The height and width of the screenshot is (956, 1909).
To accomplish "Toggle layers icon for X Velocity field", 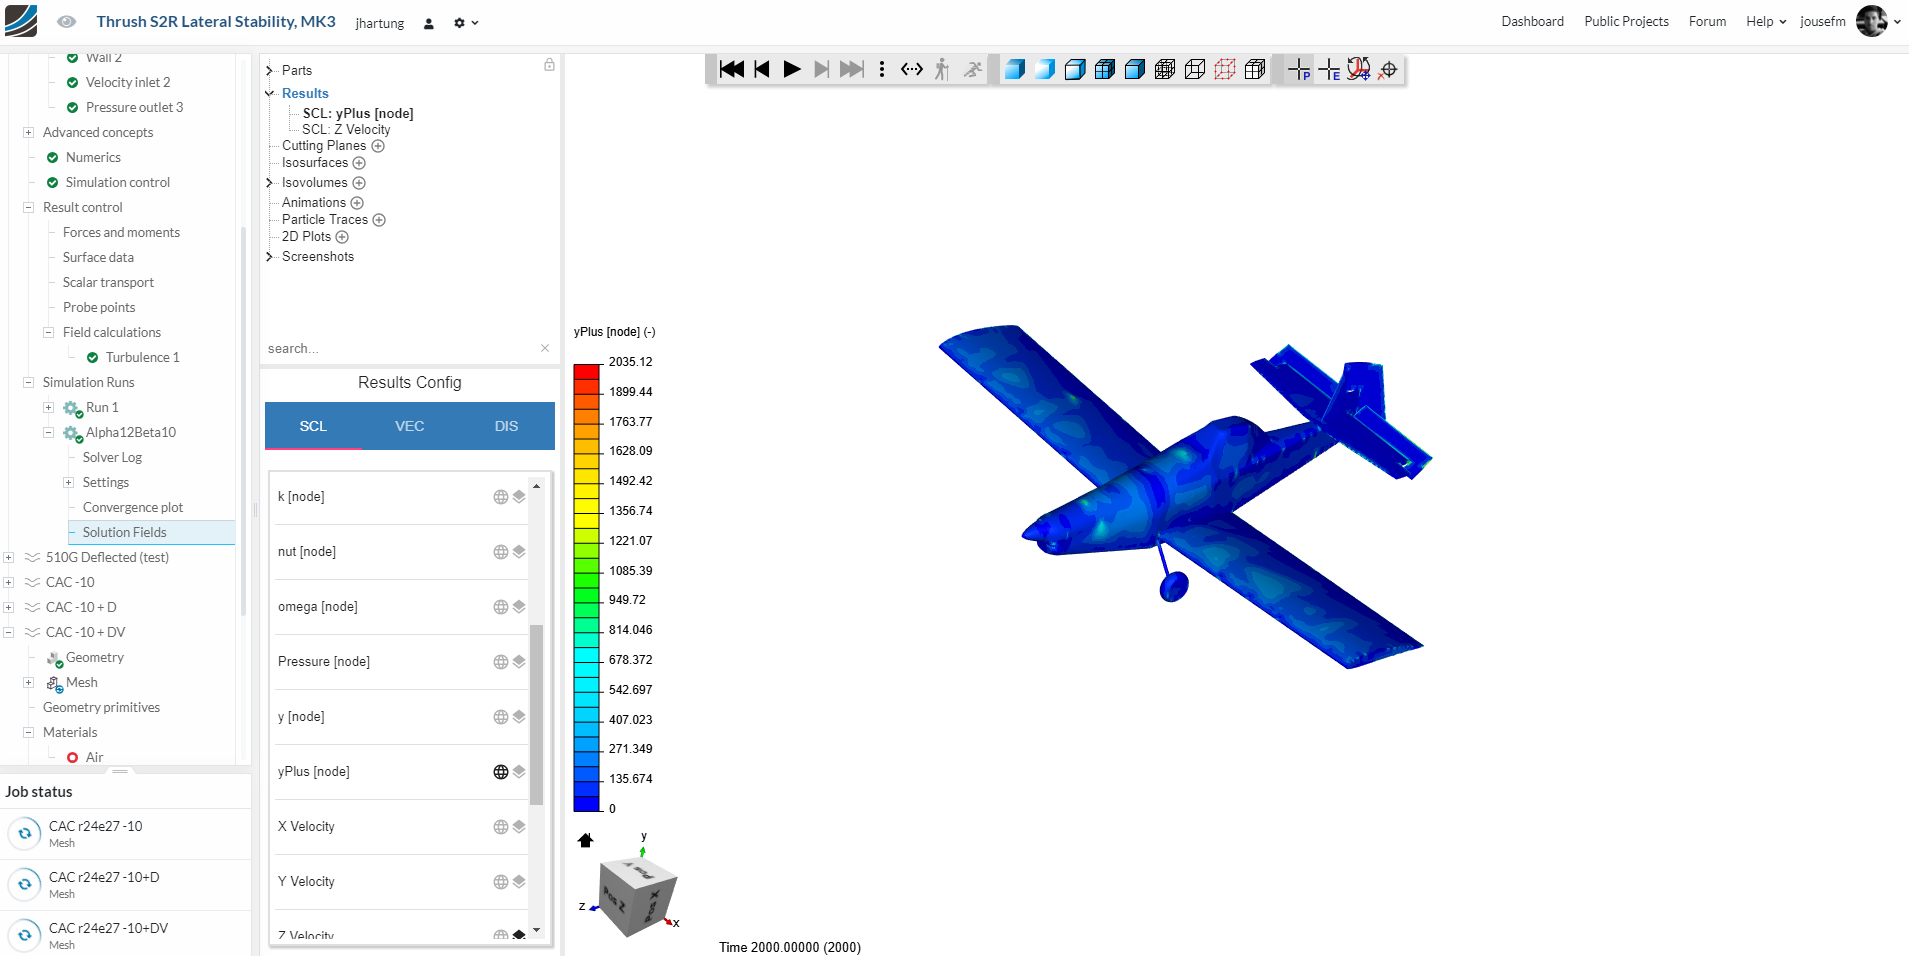I will [x=519, y=827].
